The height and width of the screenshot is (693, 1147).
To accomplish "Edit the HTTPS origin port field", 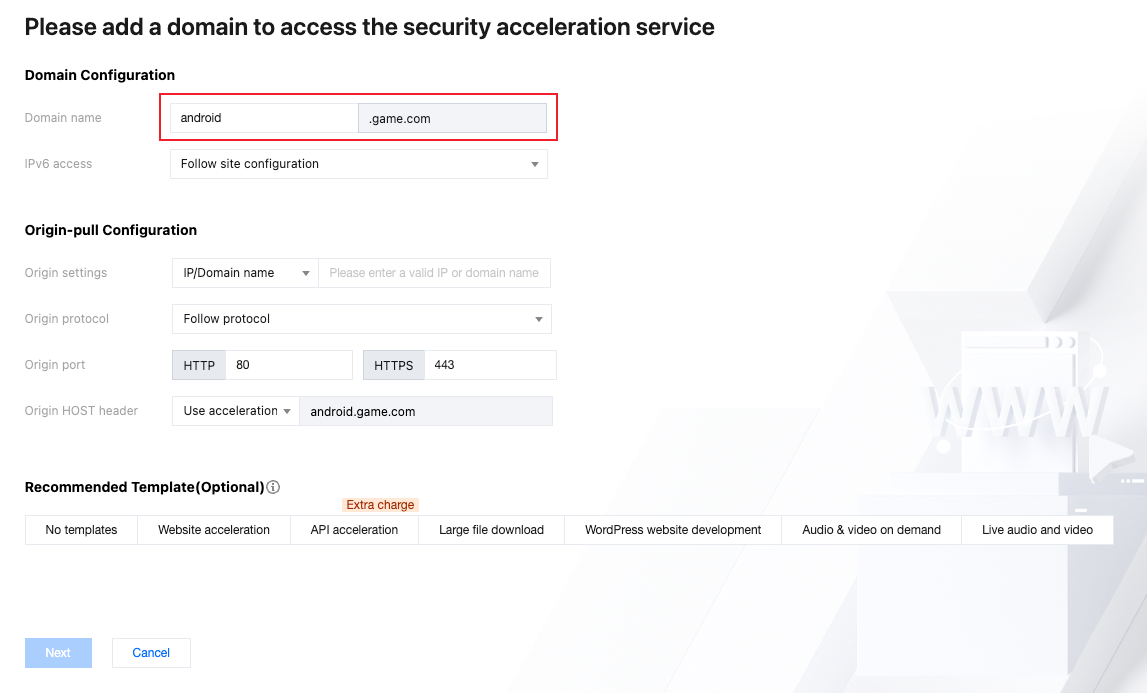I will click(490, 365).
